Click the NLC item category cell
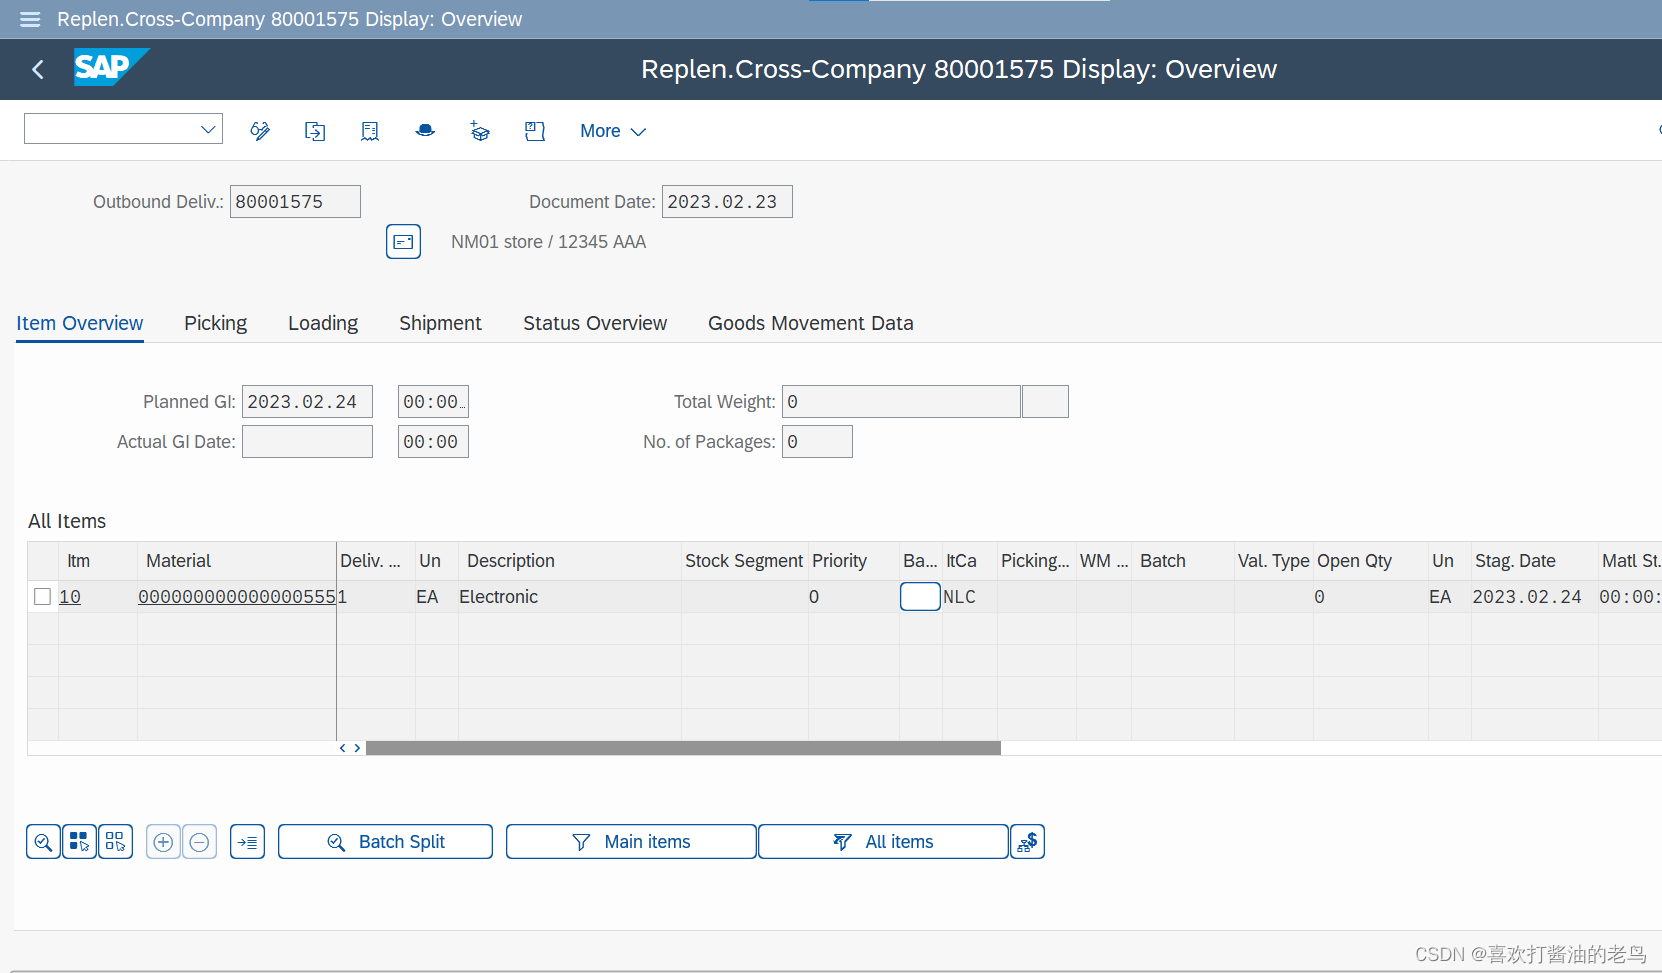The image size is (1662, 973). coord(969,597)
